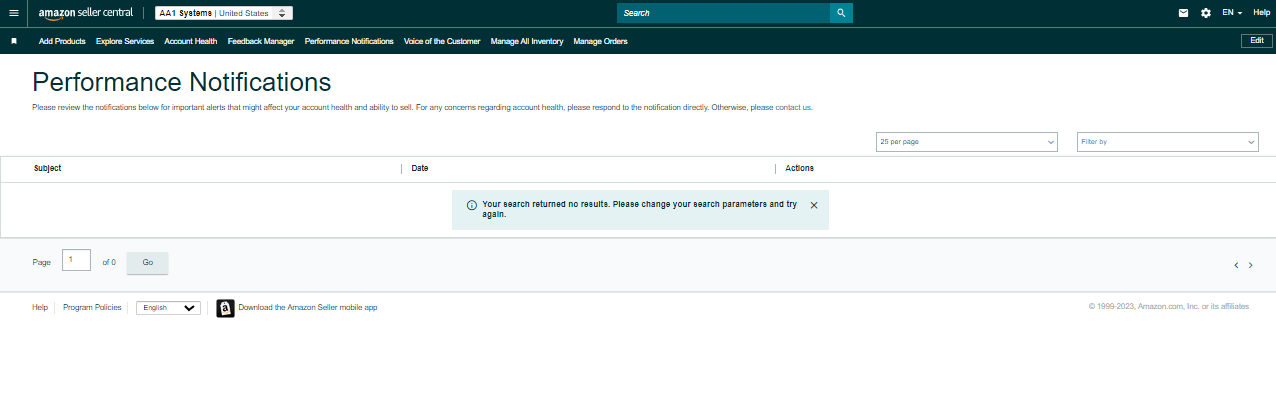Image resolution: width=1276 pixels, height=394 pixels.
Task: Click the footer Help link
Action: click(40, 308)
